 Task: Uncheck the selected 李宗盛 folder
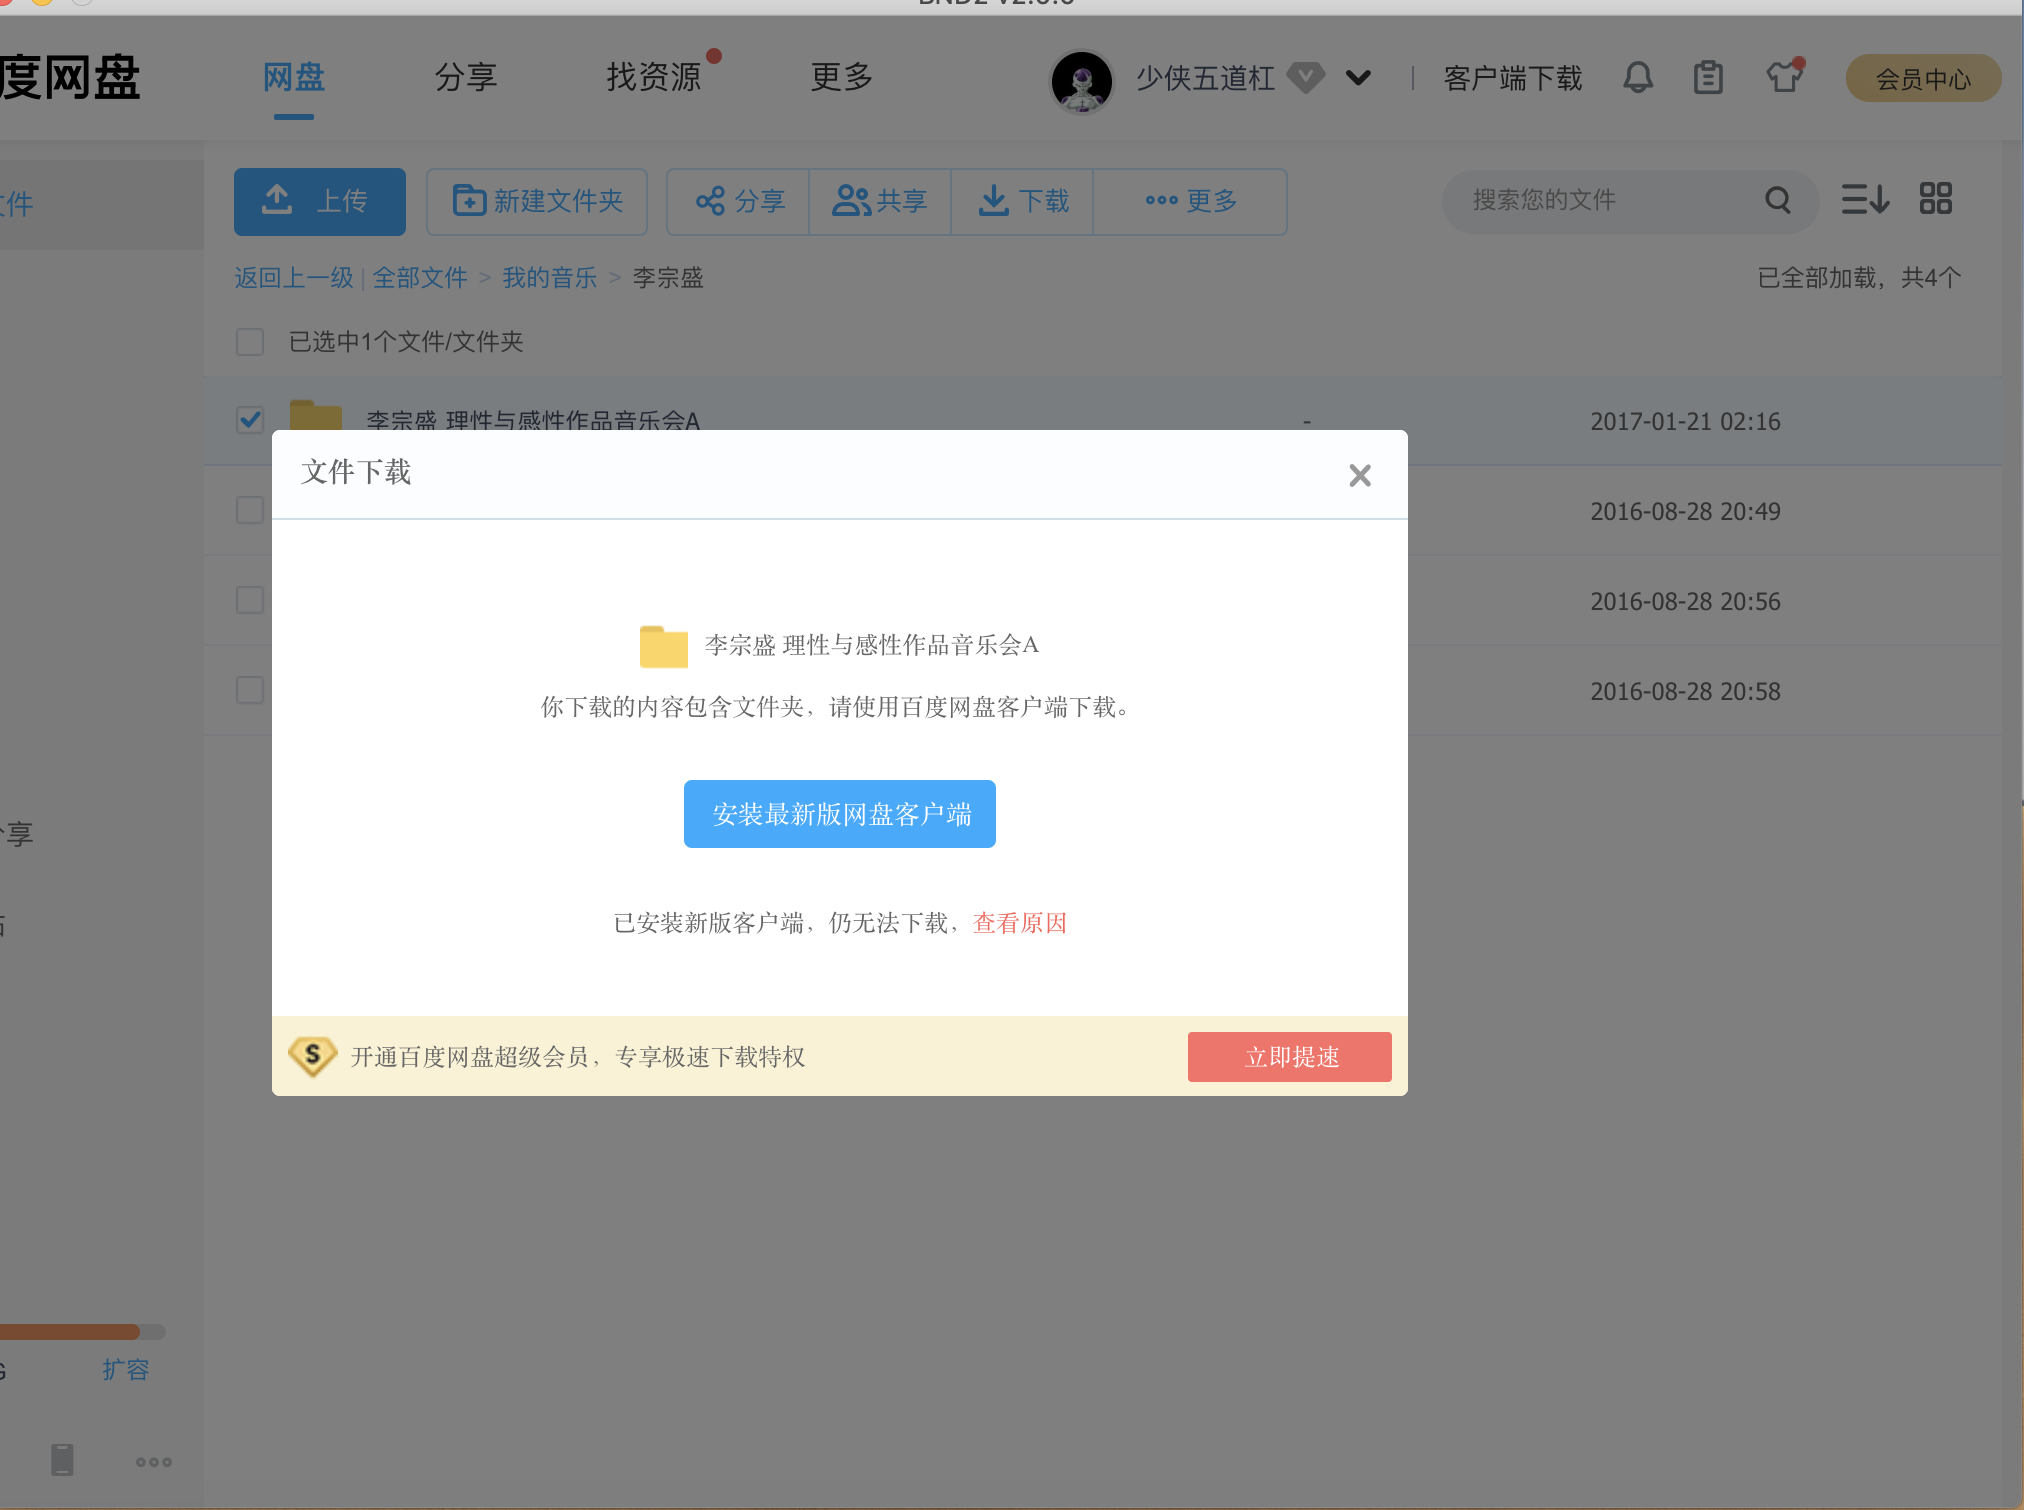tap(249, 421)
